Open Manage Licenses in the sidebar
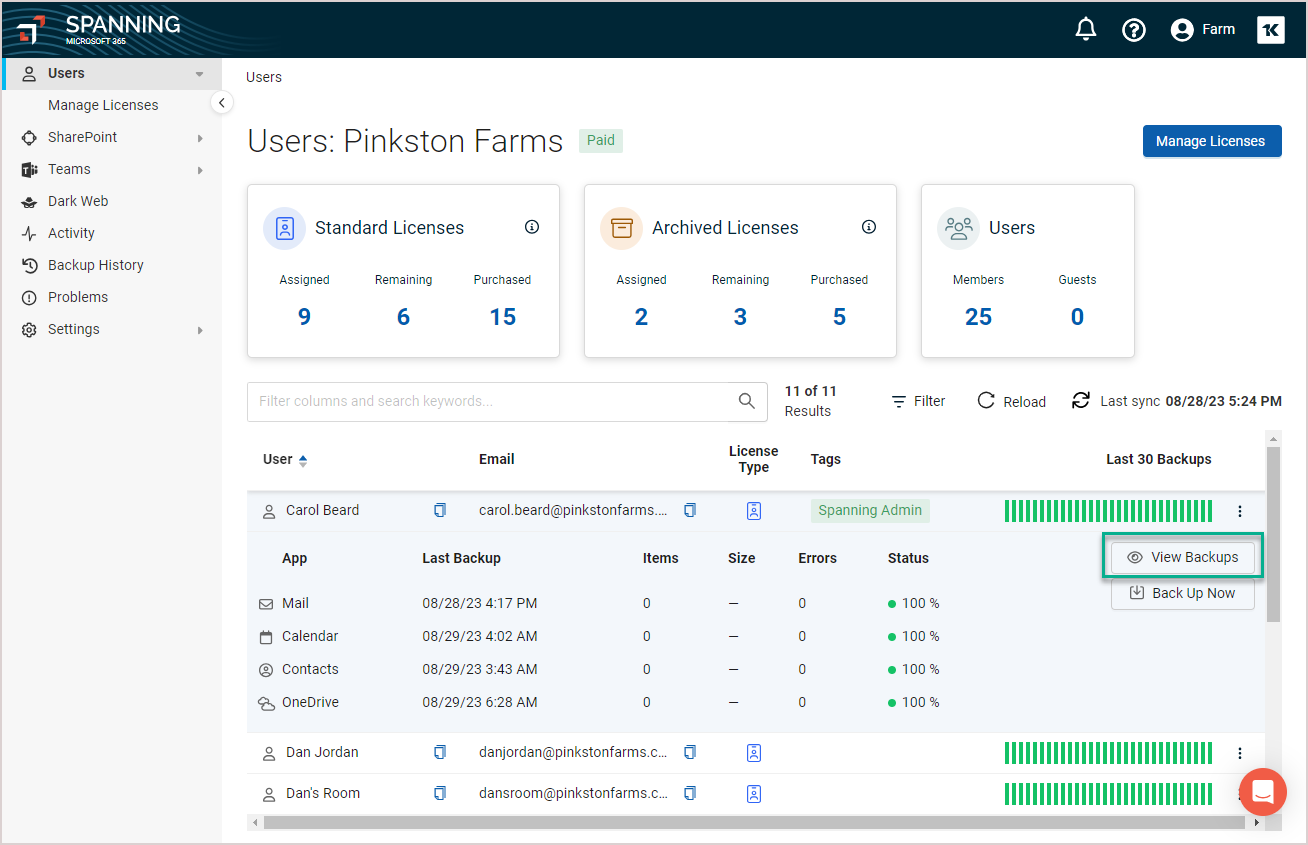The image size is (1308, 845). tap(103, 105)
